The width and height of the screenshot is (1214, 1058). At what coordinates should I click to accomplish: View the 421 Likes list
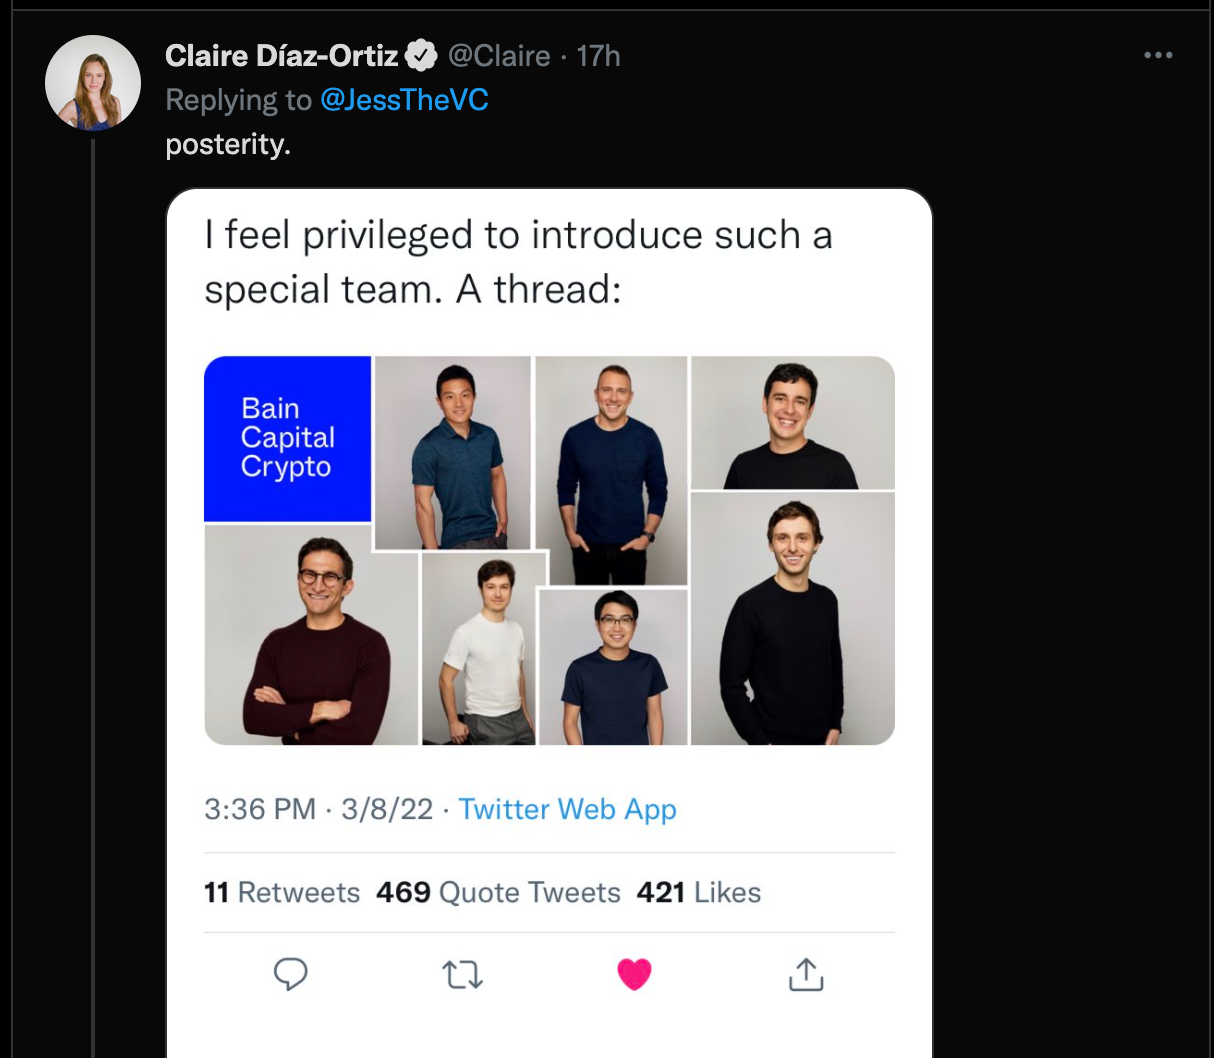tap(699, 892)
